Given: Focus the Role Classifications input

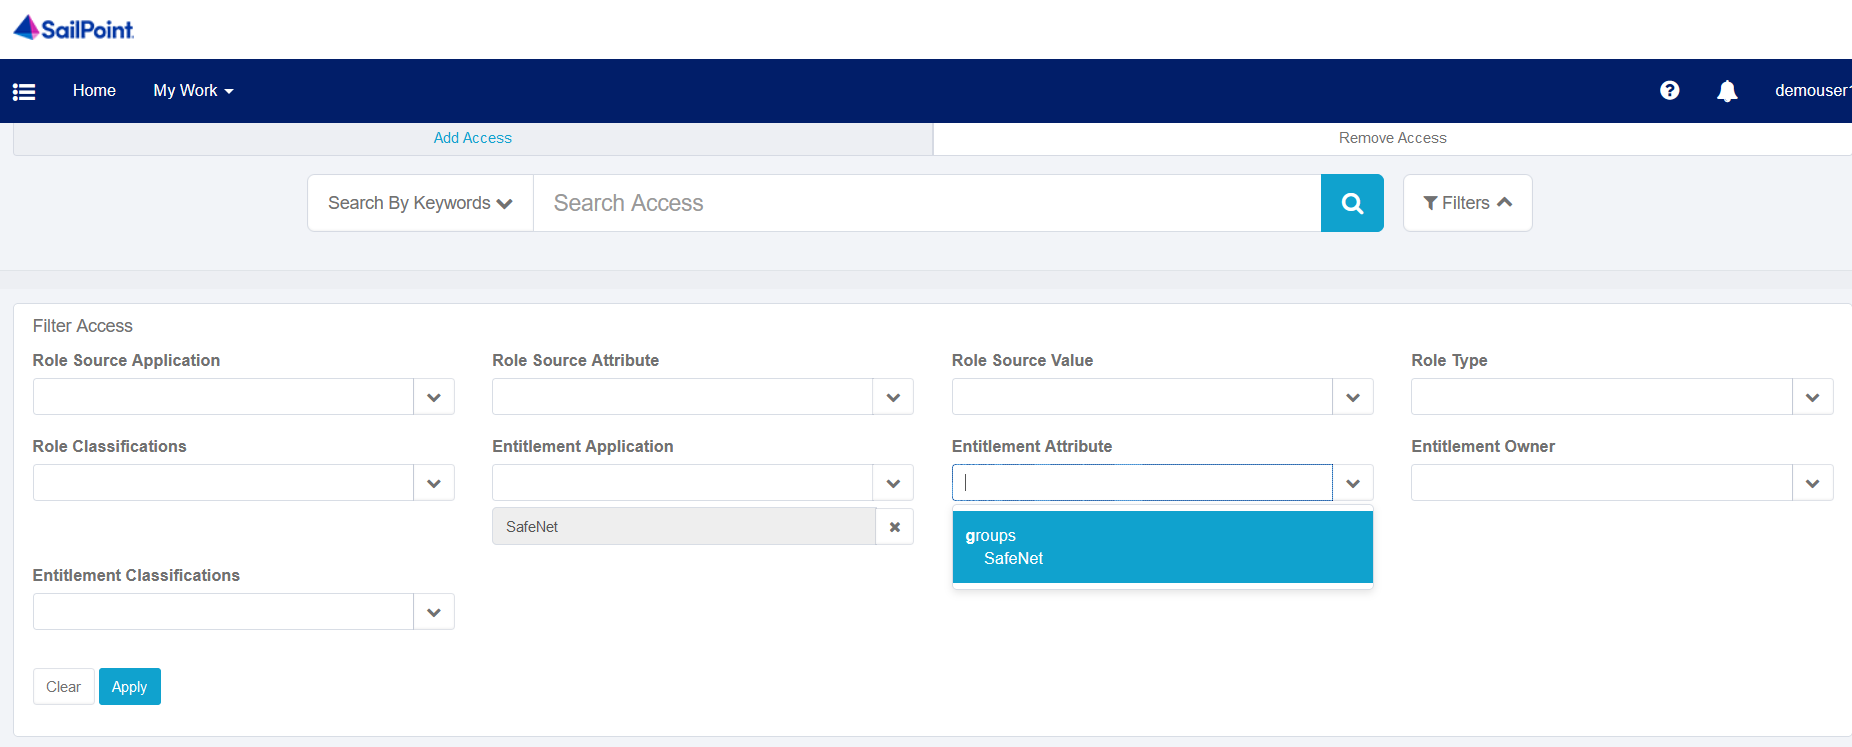Looking at the screenshot, I should [x=223, y=483].
